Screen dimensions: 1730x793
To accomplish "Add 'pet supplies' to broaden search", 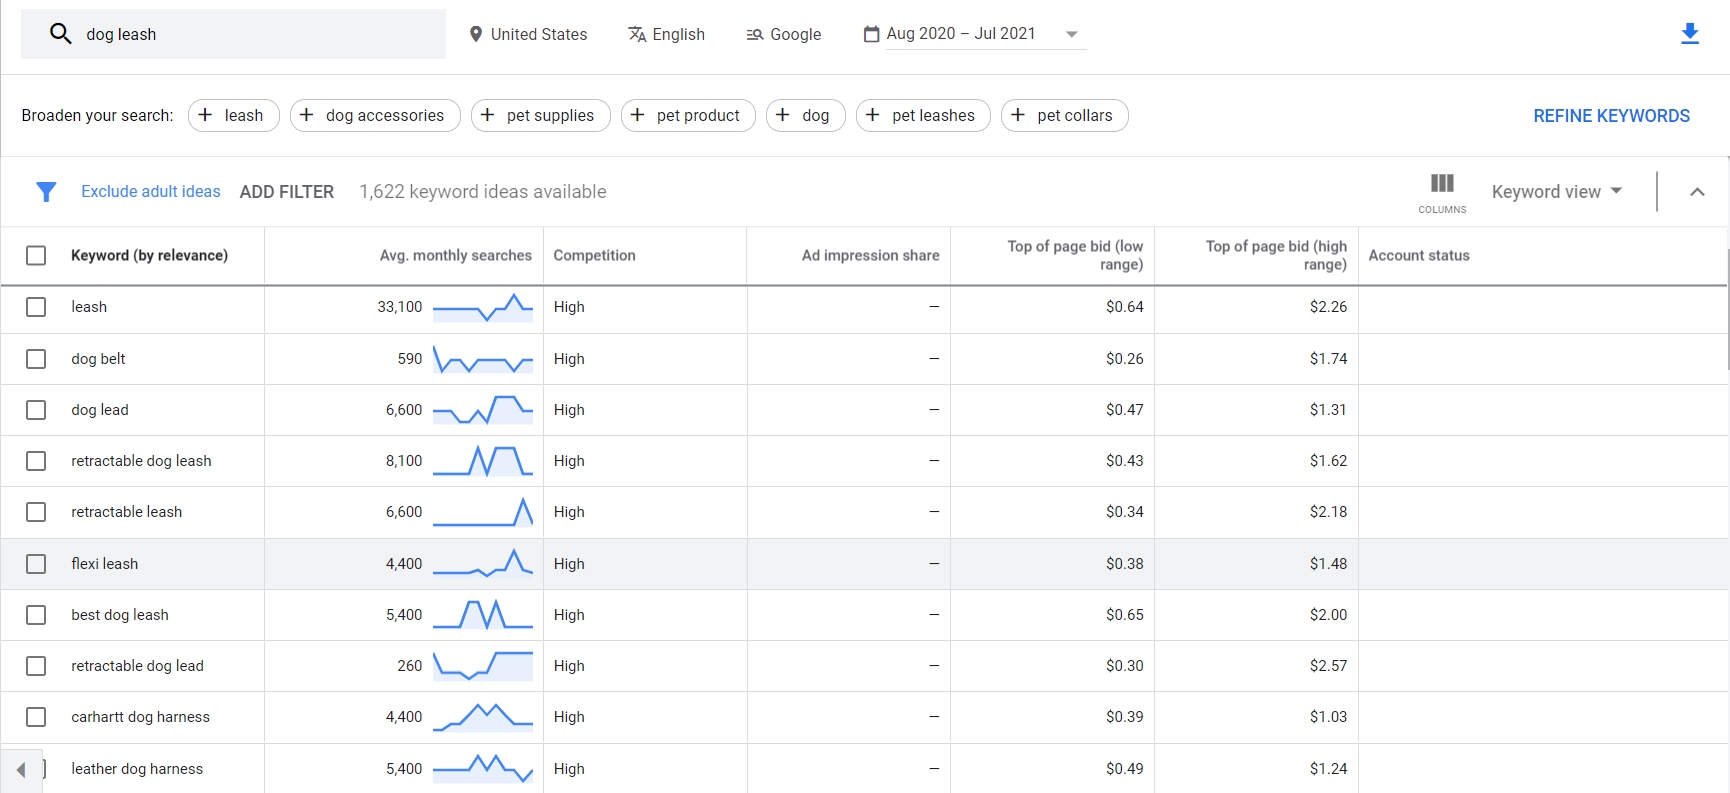I will [x=540, y=115].
